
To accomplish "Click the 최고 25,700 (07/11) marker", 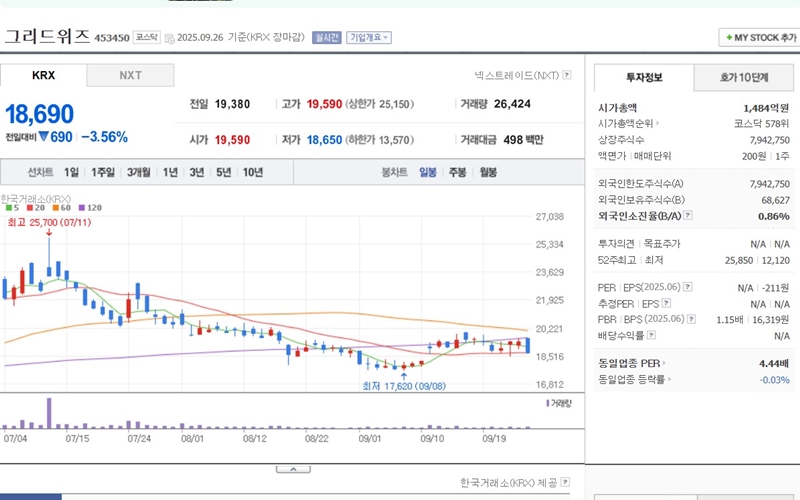I will [x=49, y=222].
